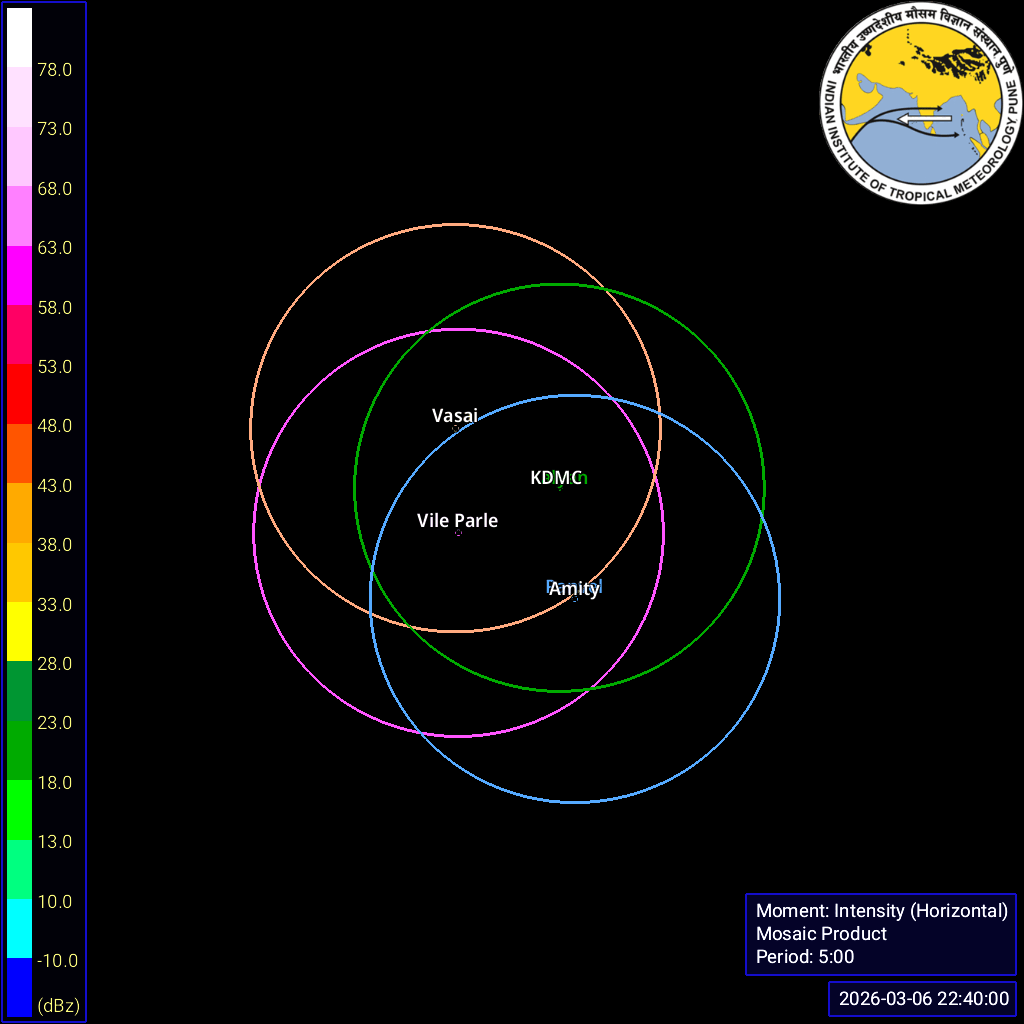Click the orange Vasai range ring
The width and height of the screenshot is (1024, 1024).
point(455,225)
